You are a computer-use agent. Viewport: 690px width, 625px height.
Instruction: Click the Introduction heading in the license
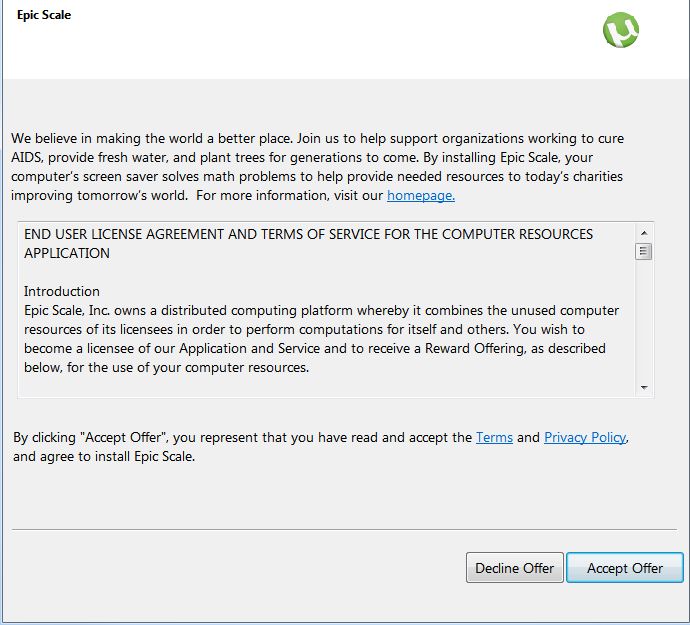(62, 291)
